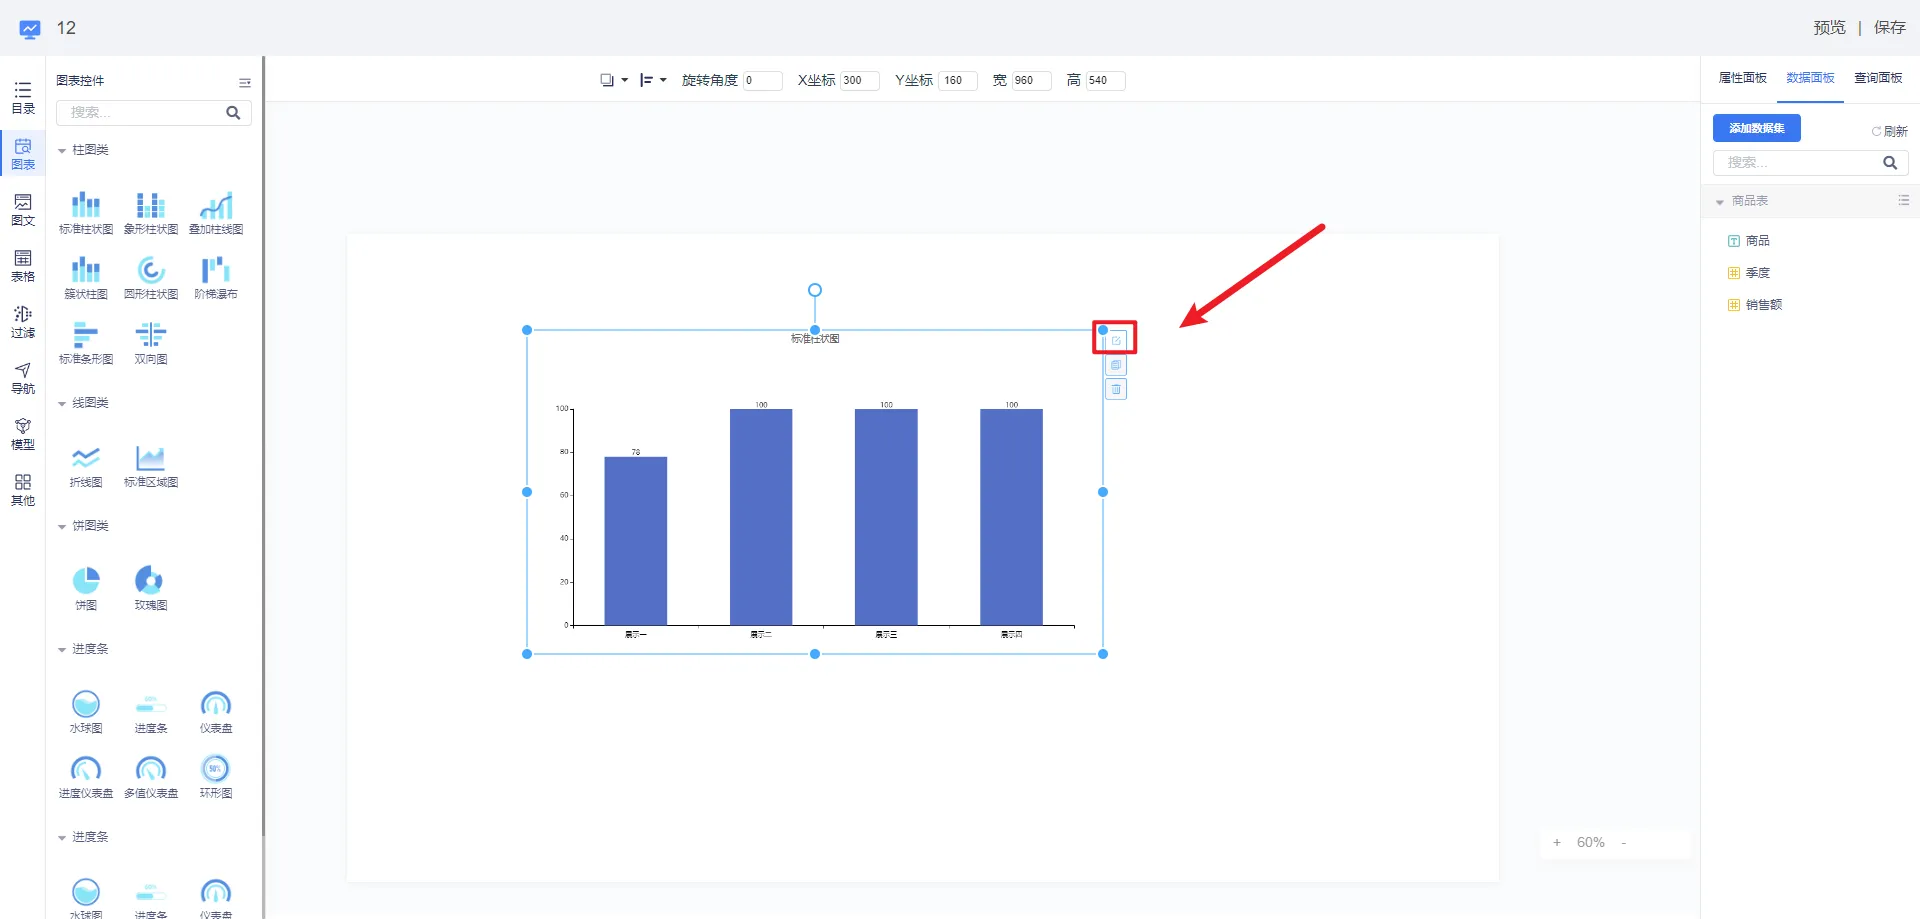Collapse the 饼图类 category

click(x=62, y=527)
